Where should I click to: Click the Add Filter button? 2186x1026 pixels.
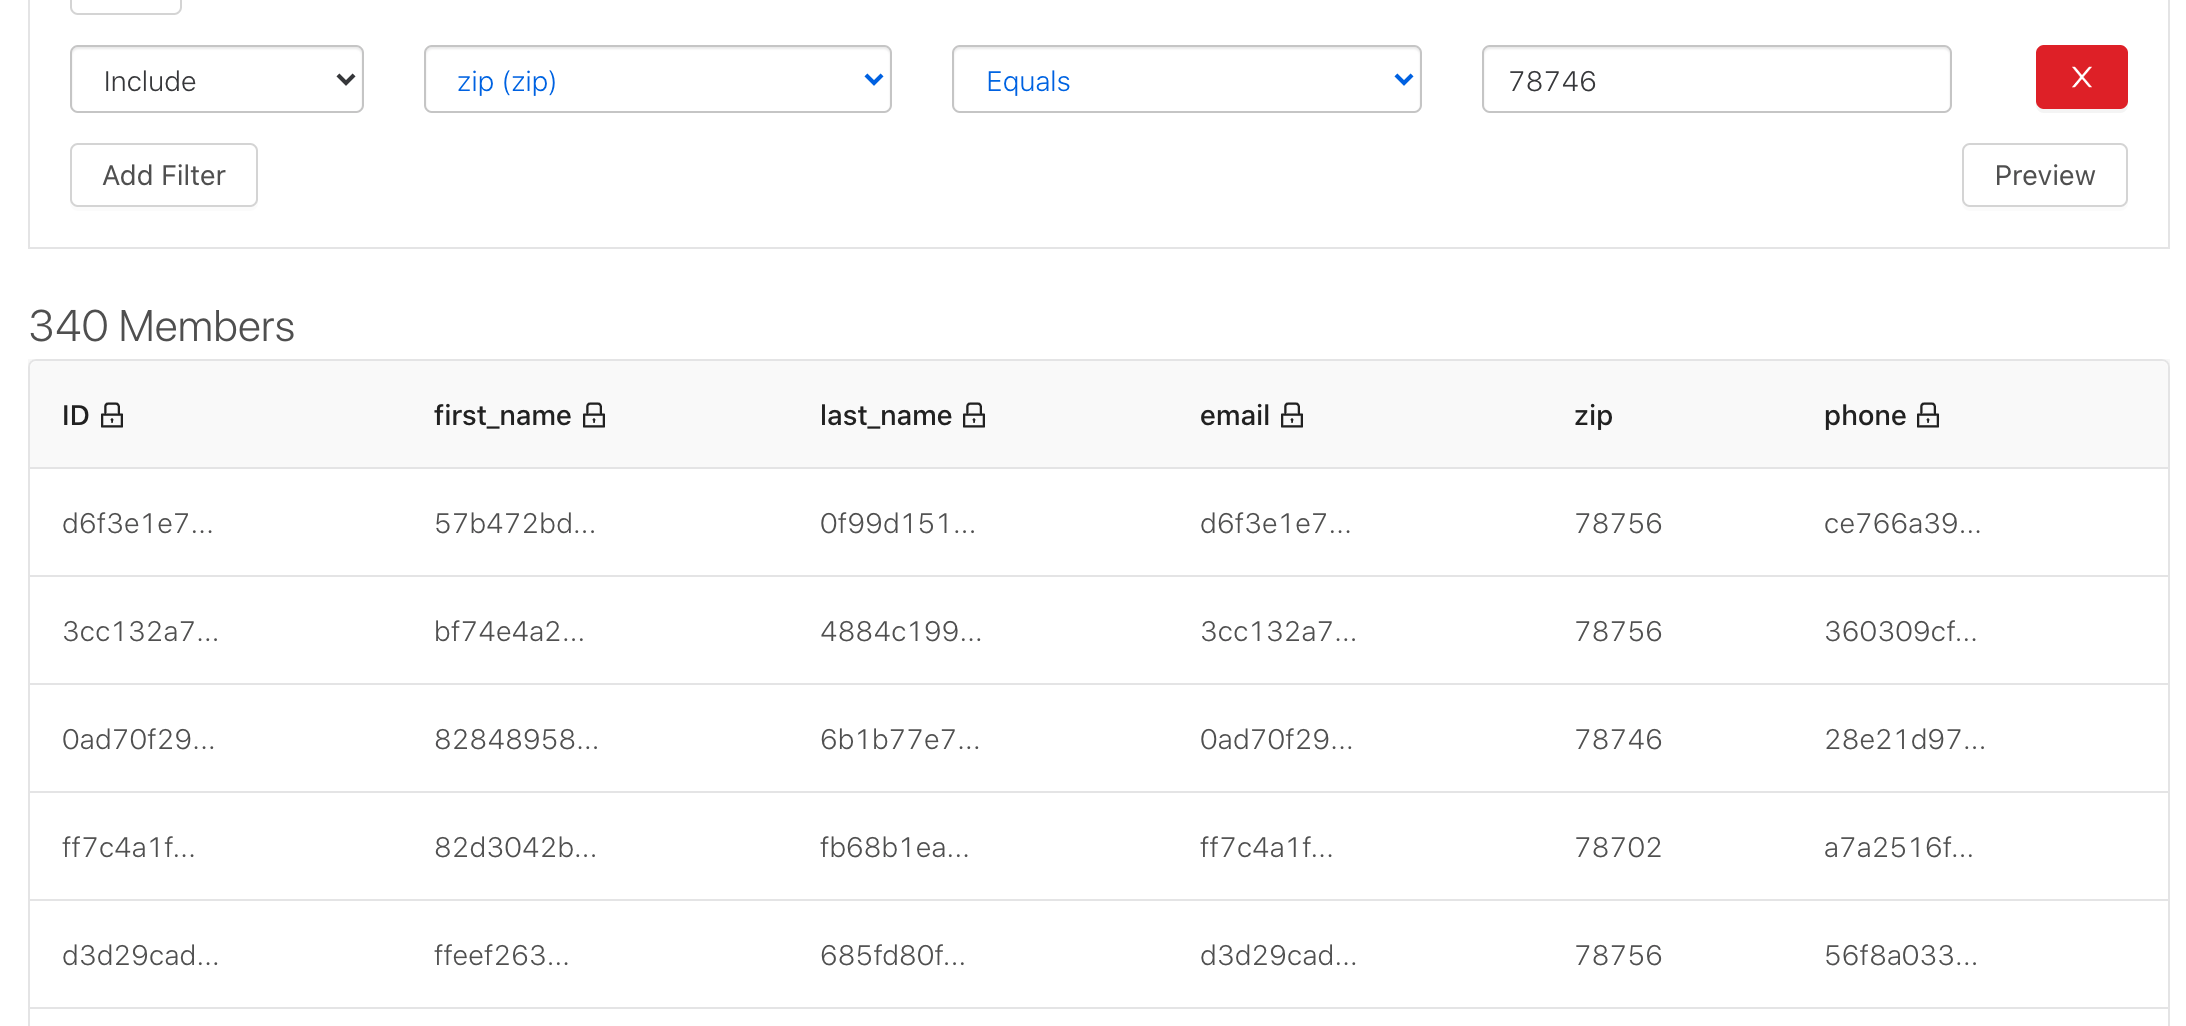(164, 175)
